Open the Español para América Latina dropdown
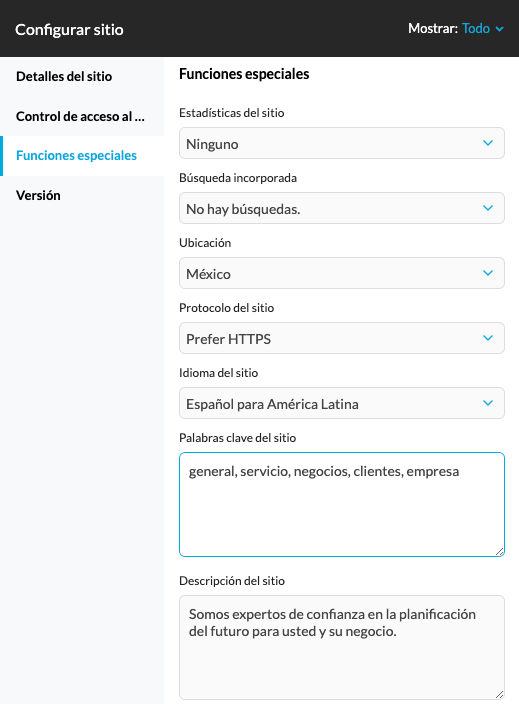Screen dimensions: 519x704 [x=342, y=403]
